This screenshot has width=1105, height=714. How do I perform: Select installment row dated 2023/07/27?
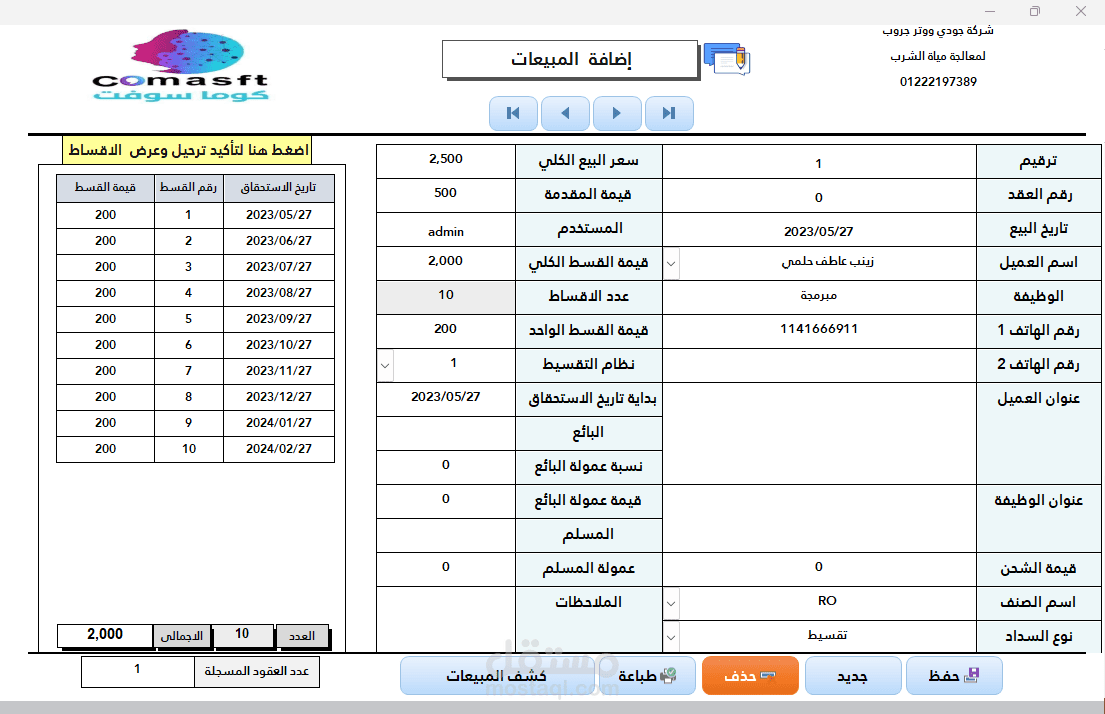195,267
